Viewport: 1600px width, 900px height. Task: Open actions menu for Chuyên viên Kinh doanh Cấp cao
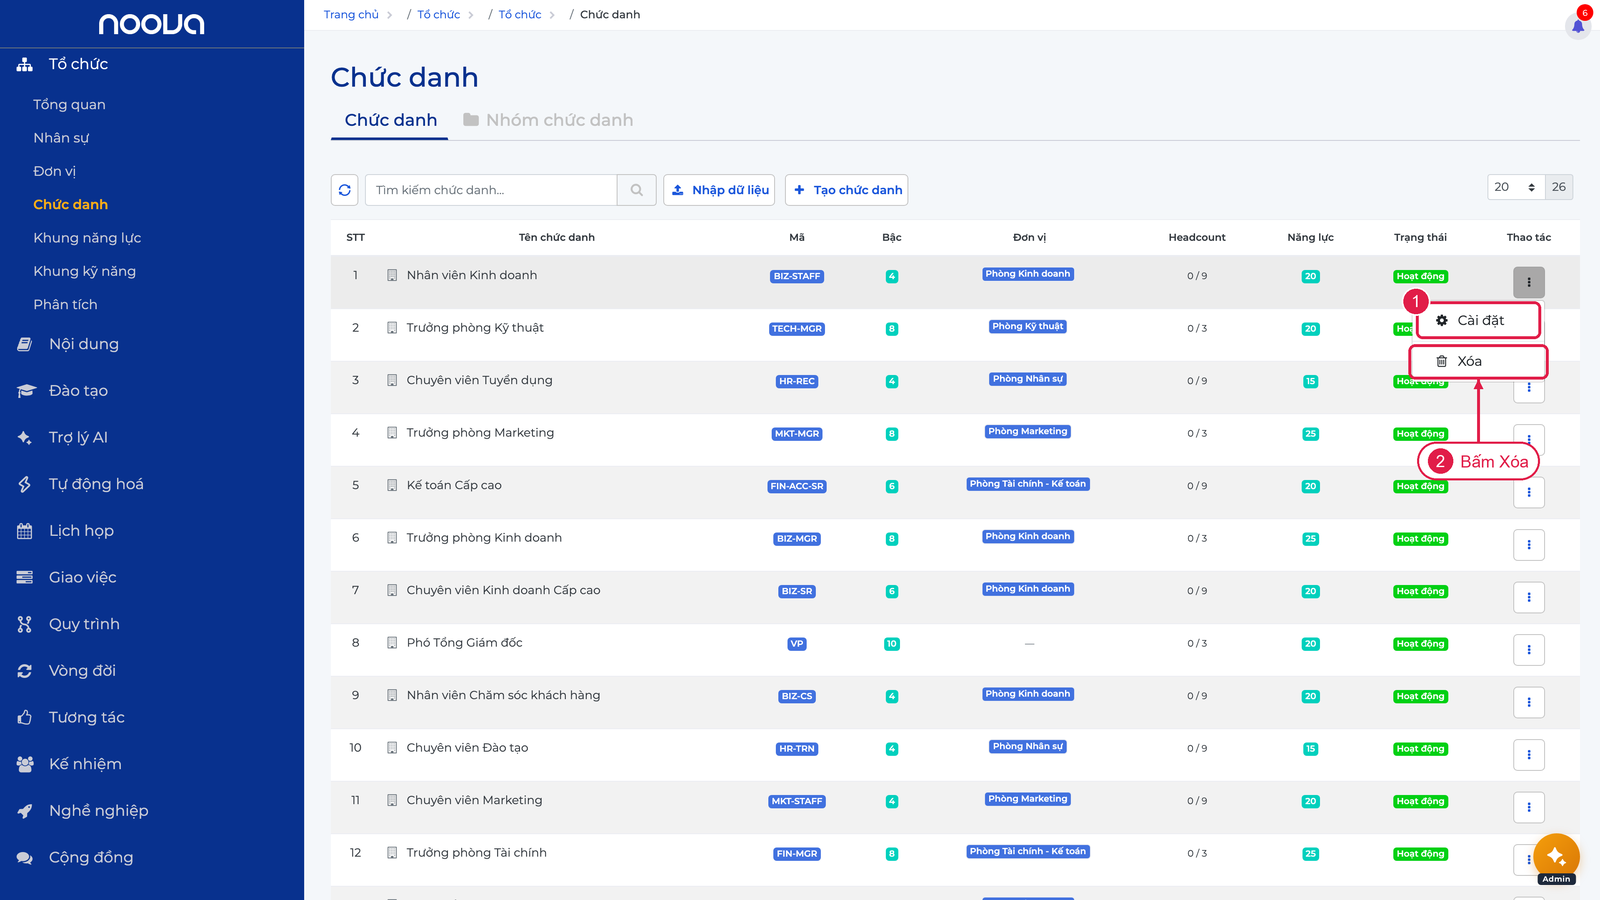(x=1529, y=597)
